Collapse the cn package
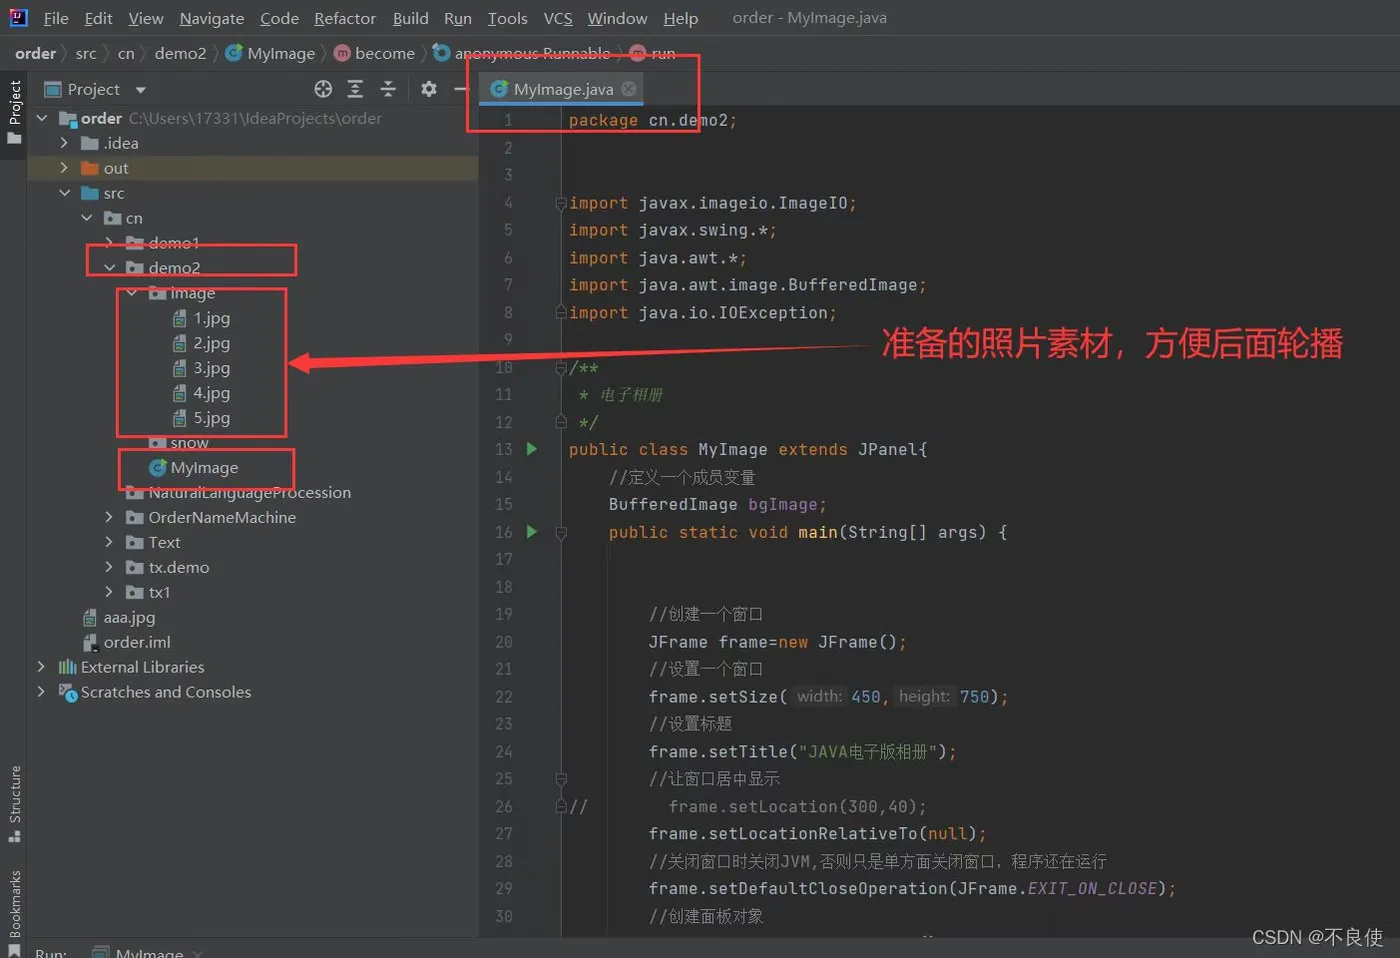 click(x=87, y=218)
